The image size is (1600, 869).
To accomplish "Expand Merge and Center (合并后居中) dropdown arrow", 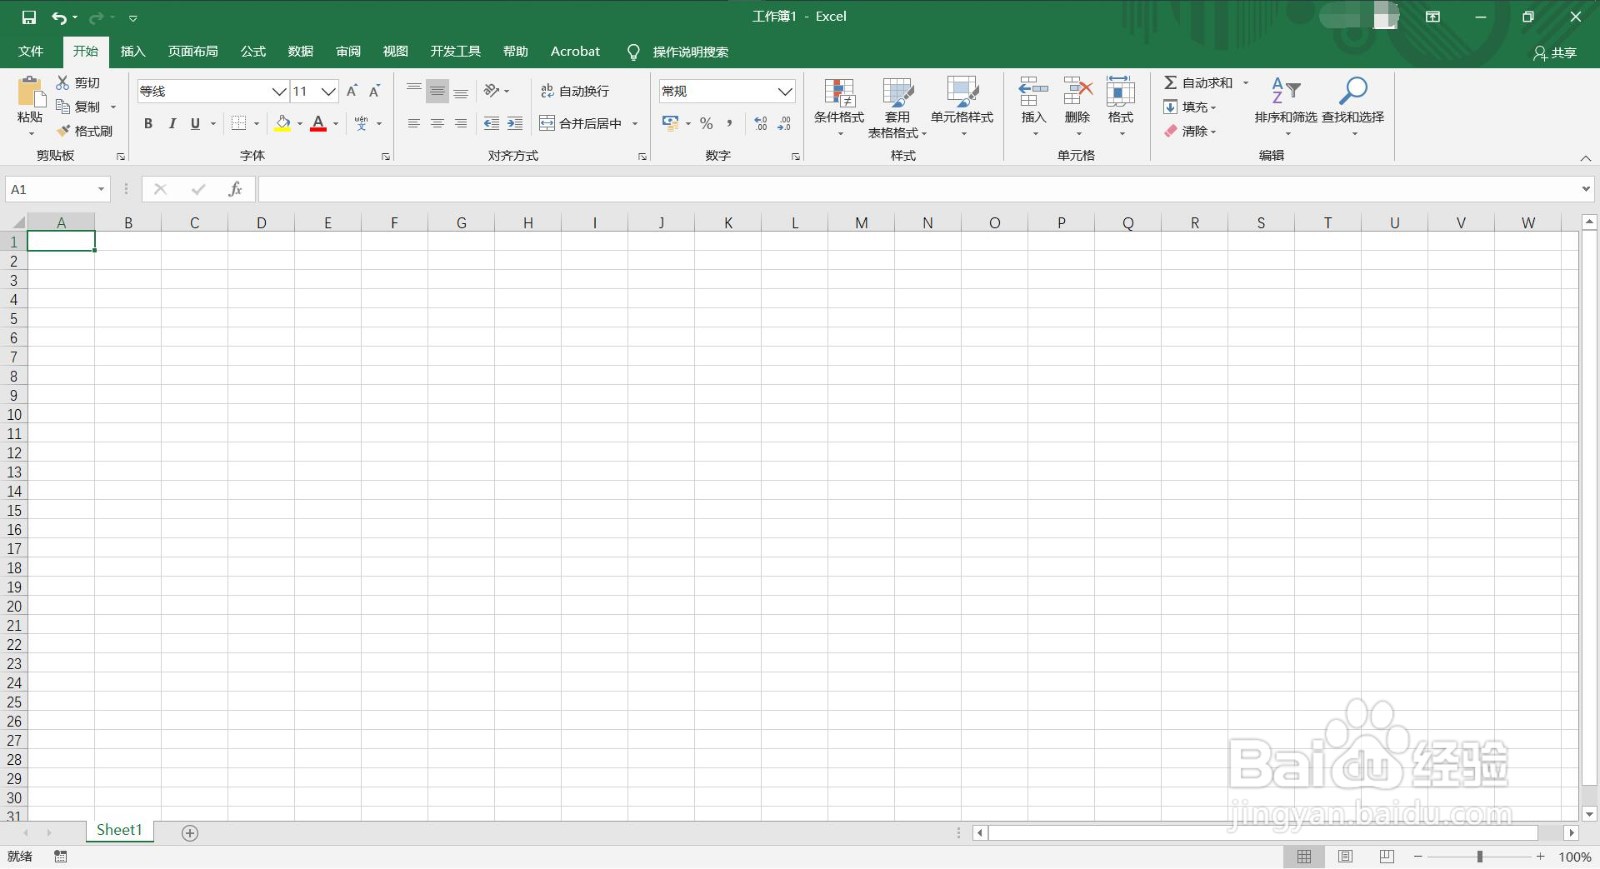I will pyautogui.click(x=635, y=124).
